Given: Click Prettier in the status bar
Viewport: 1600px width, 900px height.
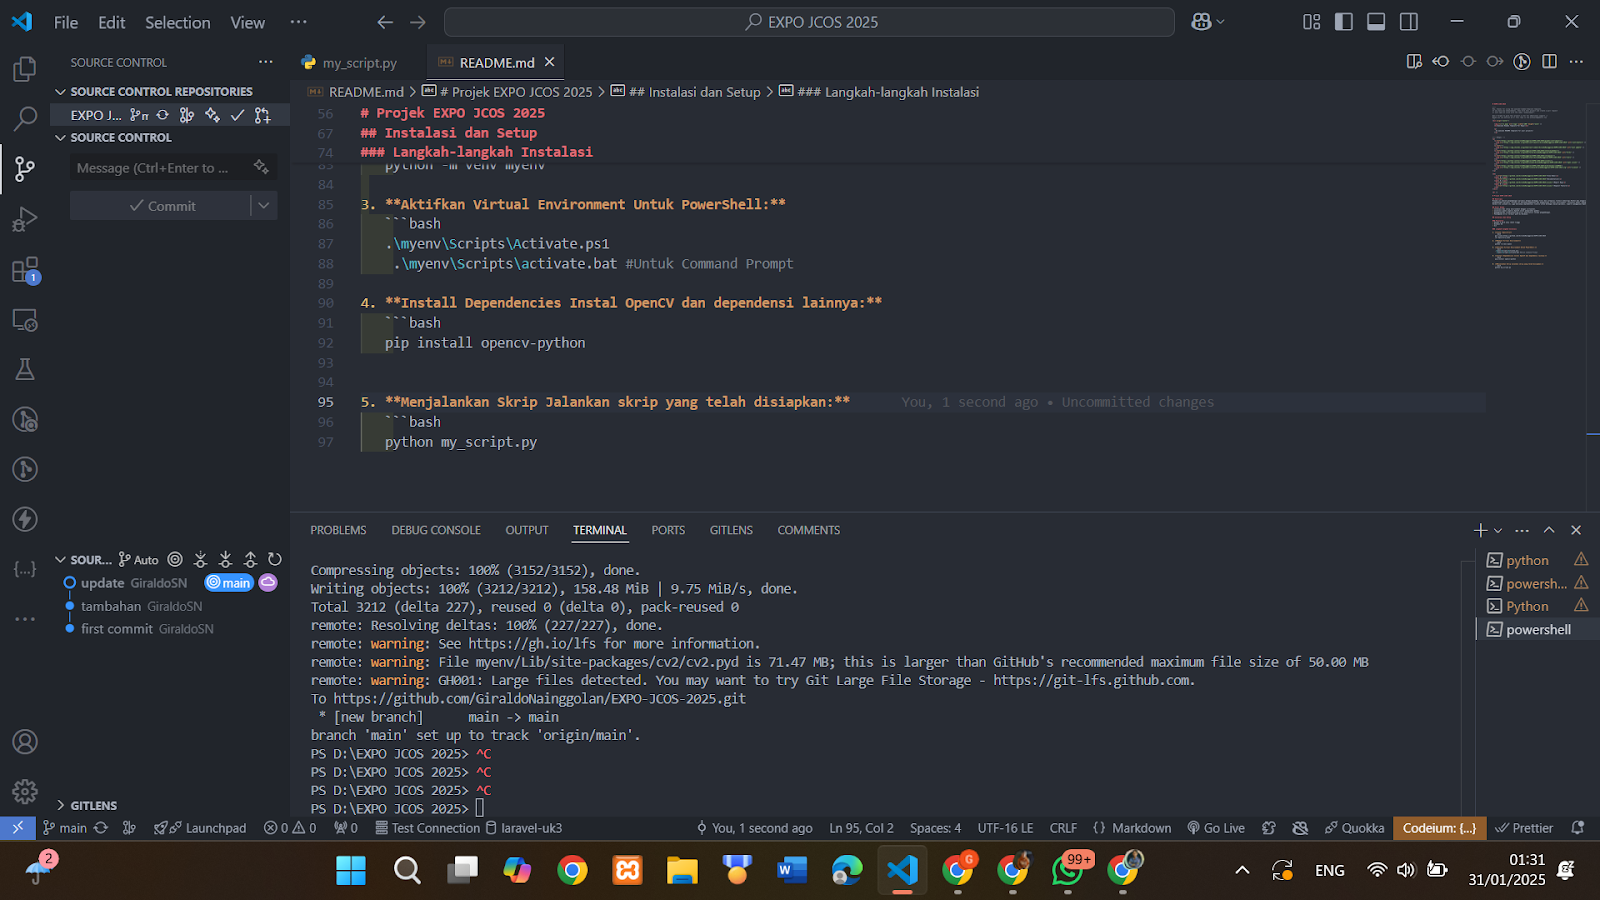Looking at the screenshot, I should (1524, 828).
